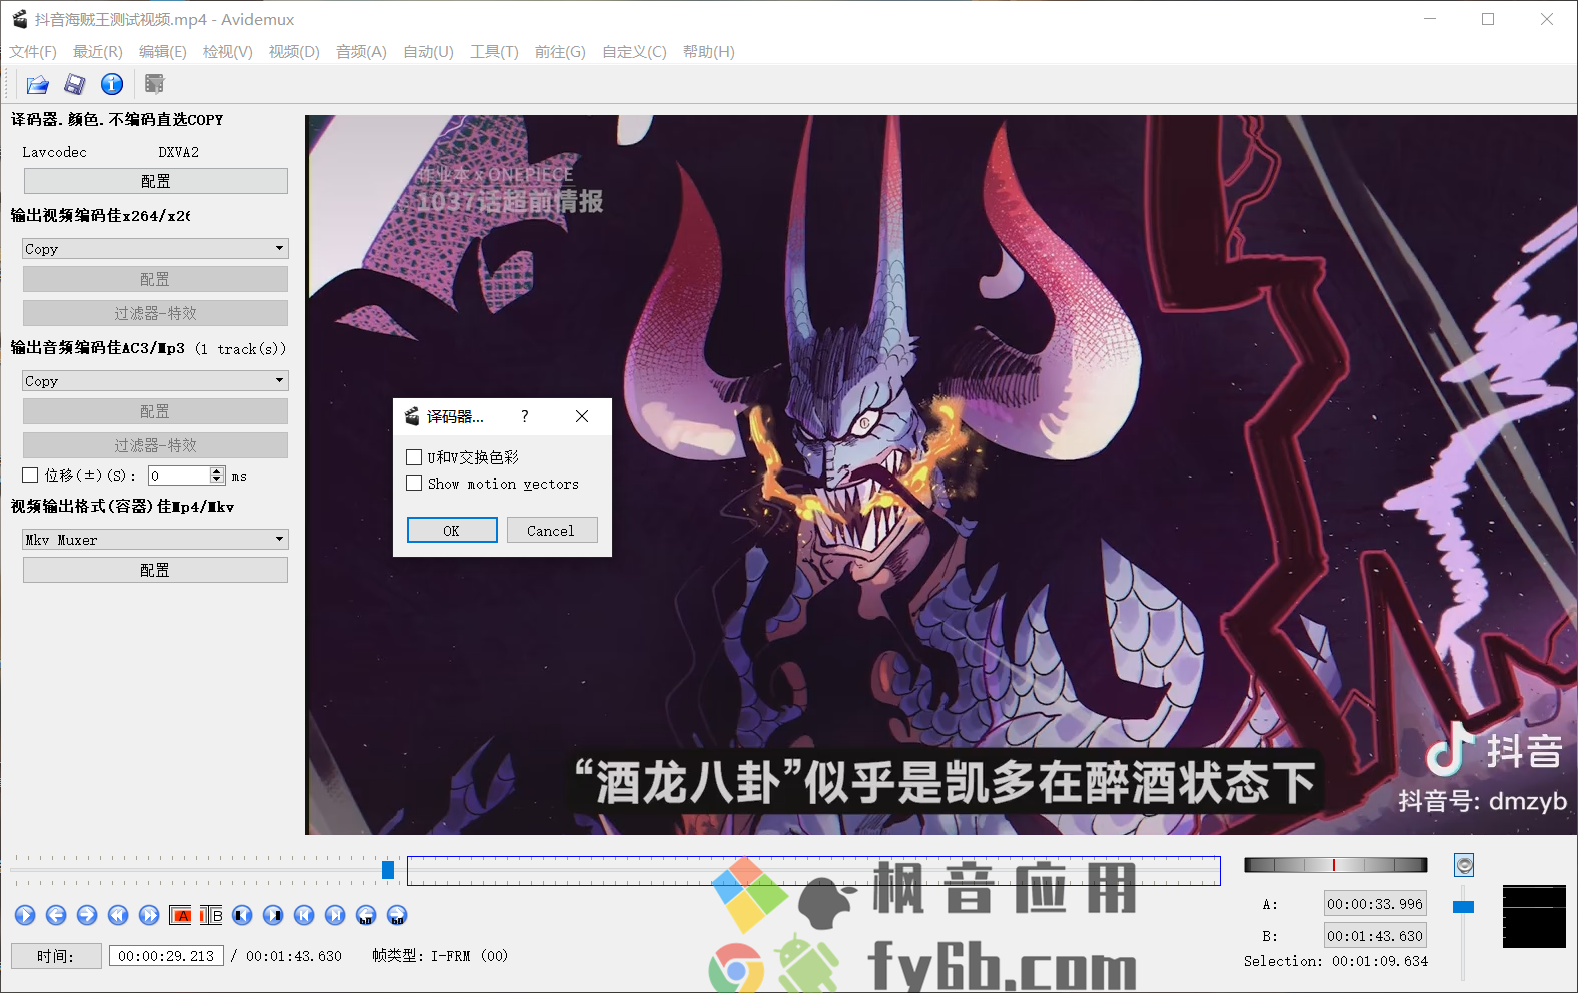Enable the U和V交换色彩 checkbox
This screenshot has width=1578, height=993.
coord(414,457)
